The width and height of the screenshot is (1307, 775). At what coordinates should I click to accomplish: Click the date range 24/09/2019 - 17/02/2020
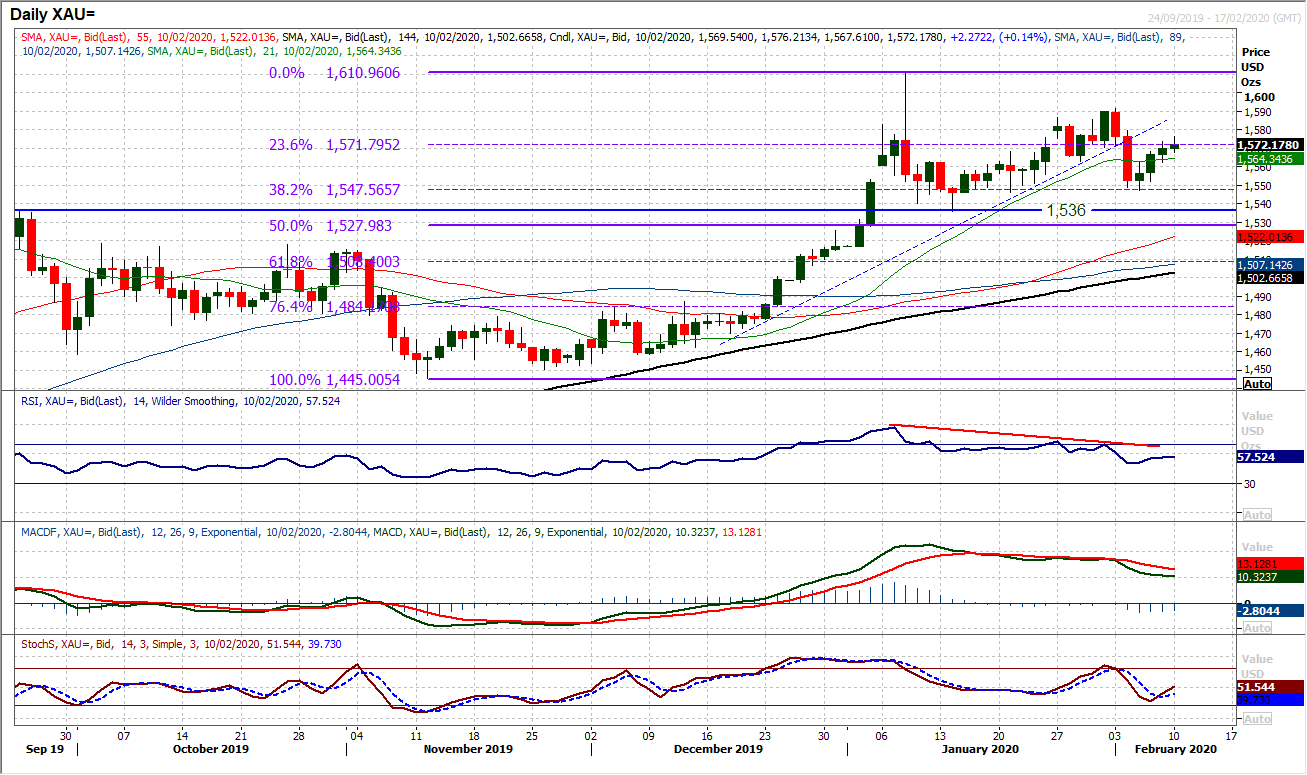(1213, 17)
